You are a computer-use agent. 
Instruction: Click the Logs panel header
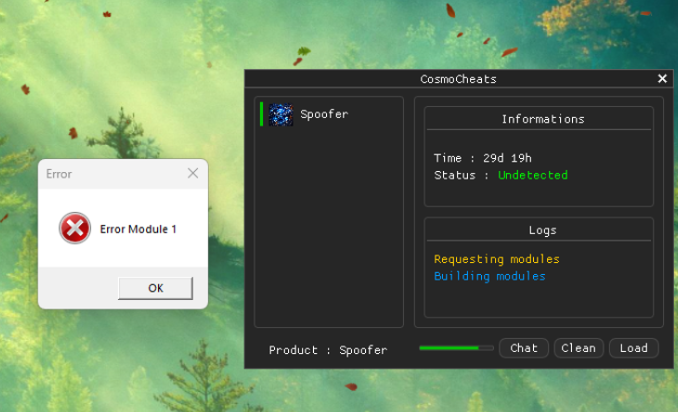(x=542, y=230)
